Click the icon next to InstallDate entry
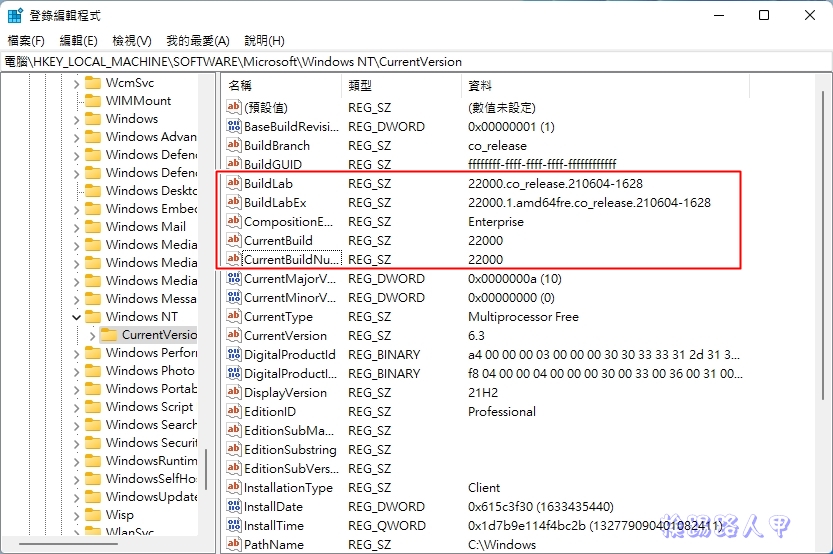 234,507
